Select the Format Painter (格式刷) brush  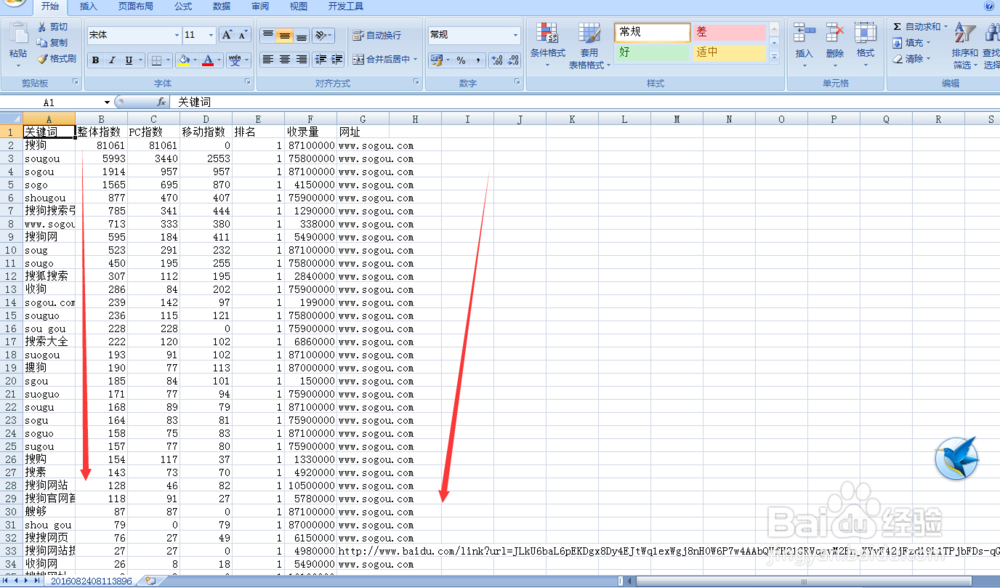point(57,59)
